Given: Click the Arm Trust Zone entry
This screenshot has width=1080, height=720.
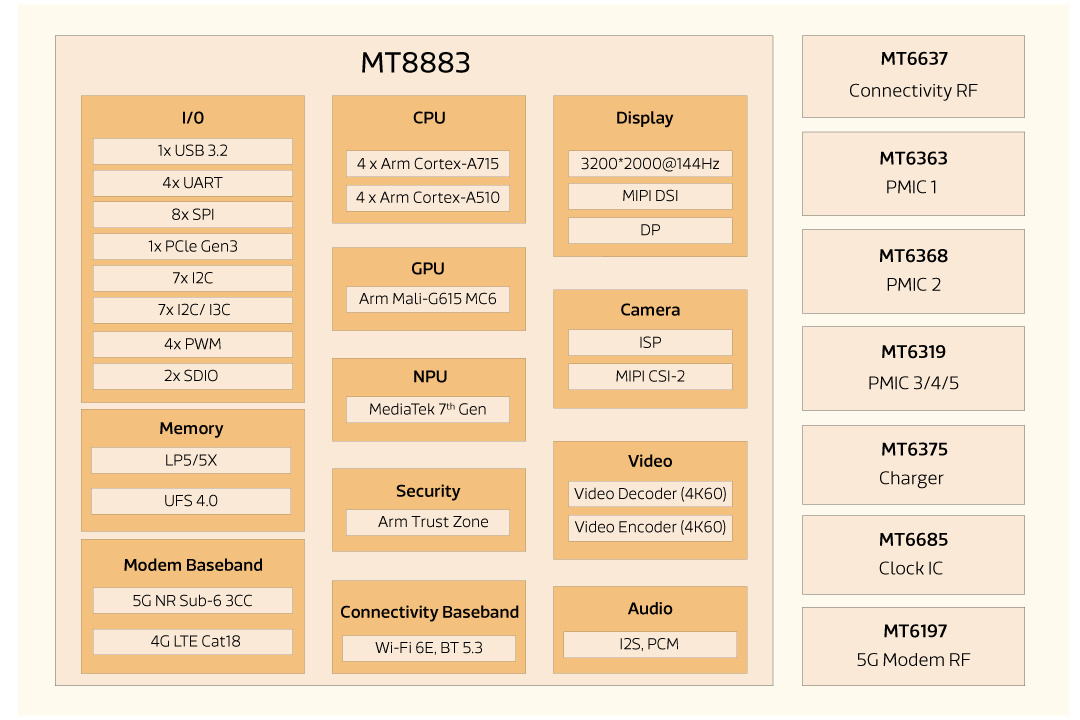Looking at the screenshot, I should point(428,522).
